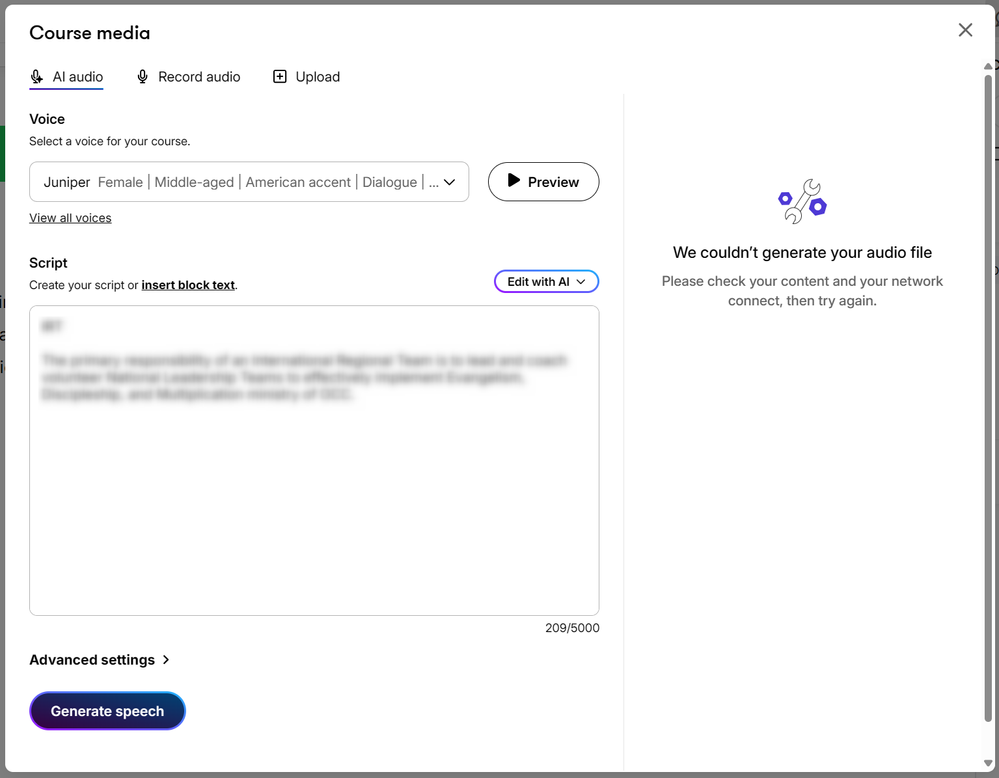
Task: Open the Juniper voice selection dropdown
Action: pyautogui.click(x=249, y=182)
